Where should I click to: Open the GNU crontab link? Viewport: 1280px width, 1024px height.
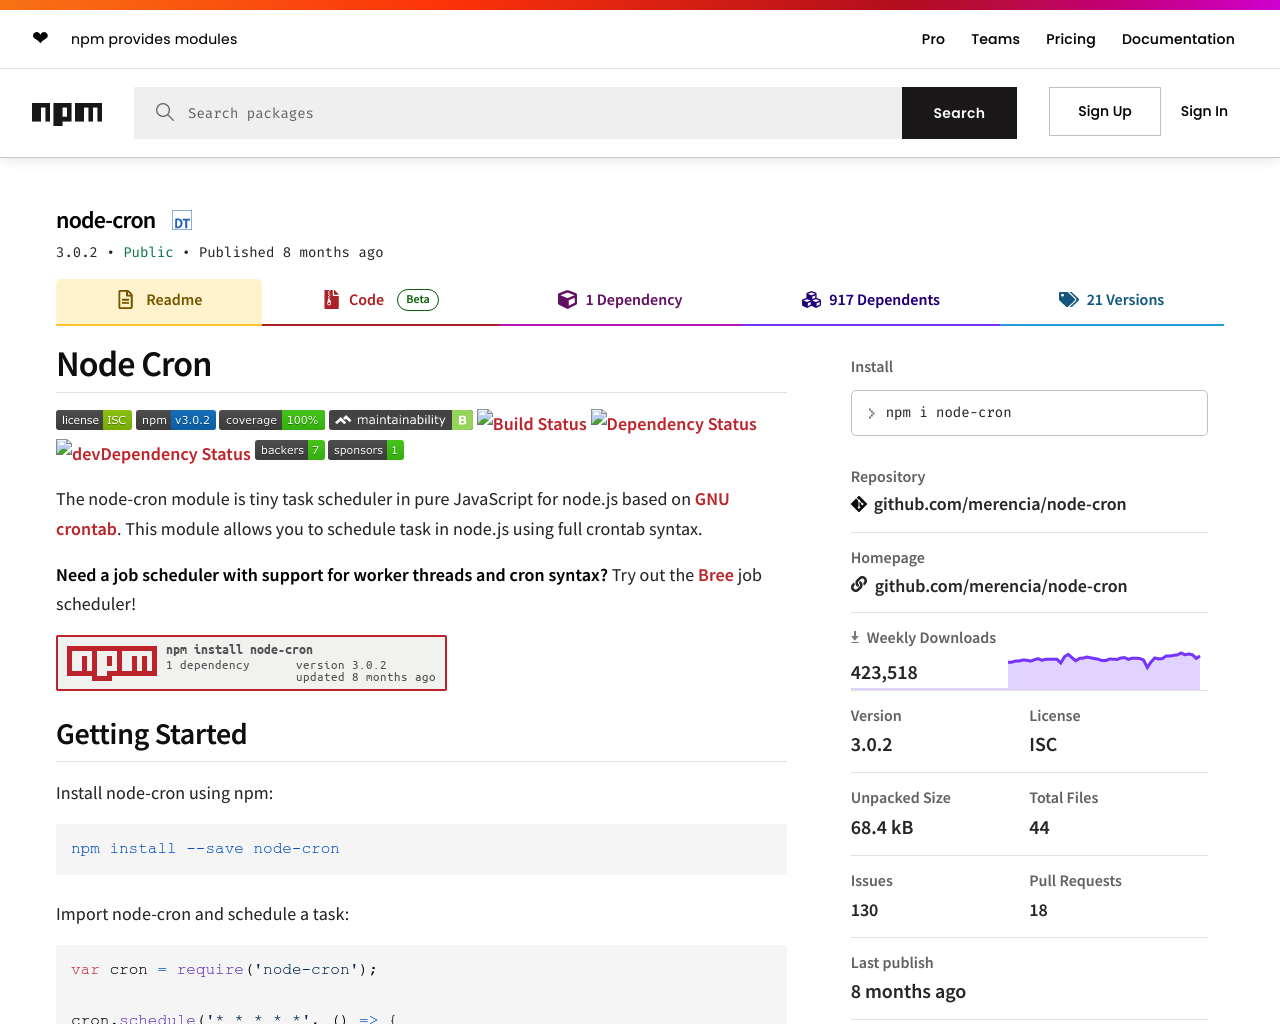[712, 499]
